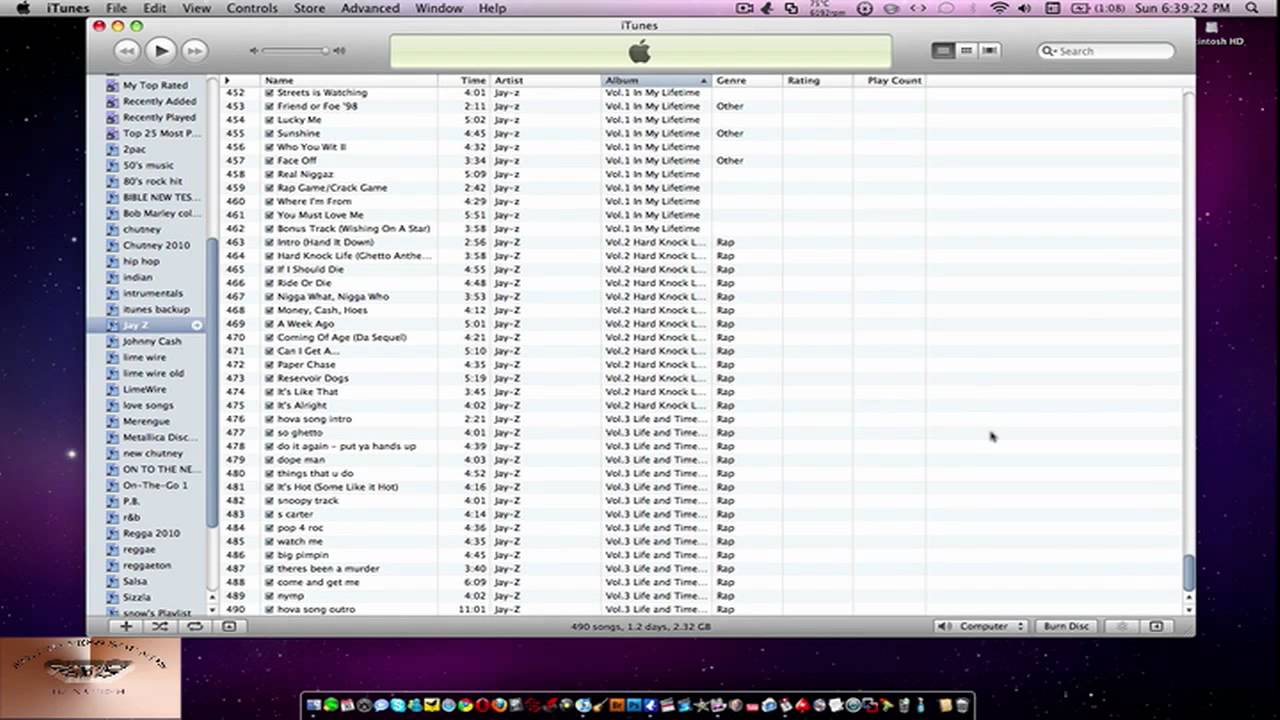Click the Add playlist plus button
Image resolution: width=1280 pixels, height=720 pixels.
pos(126,626)
